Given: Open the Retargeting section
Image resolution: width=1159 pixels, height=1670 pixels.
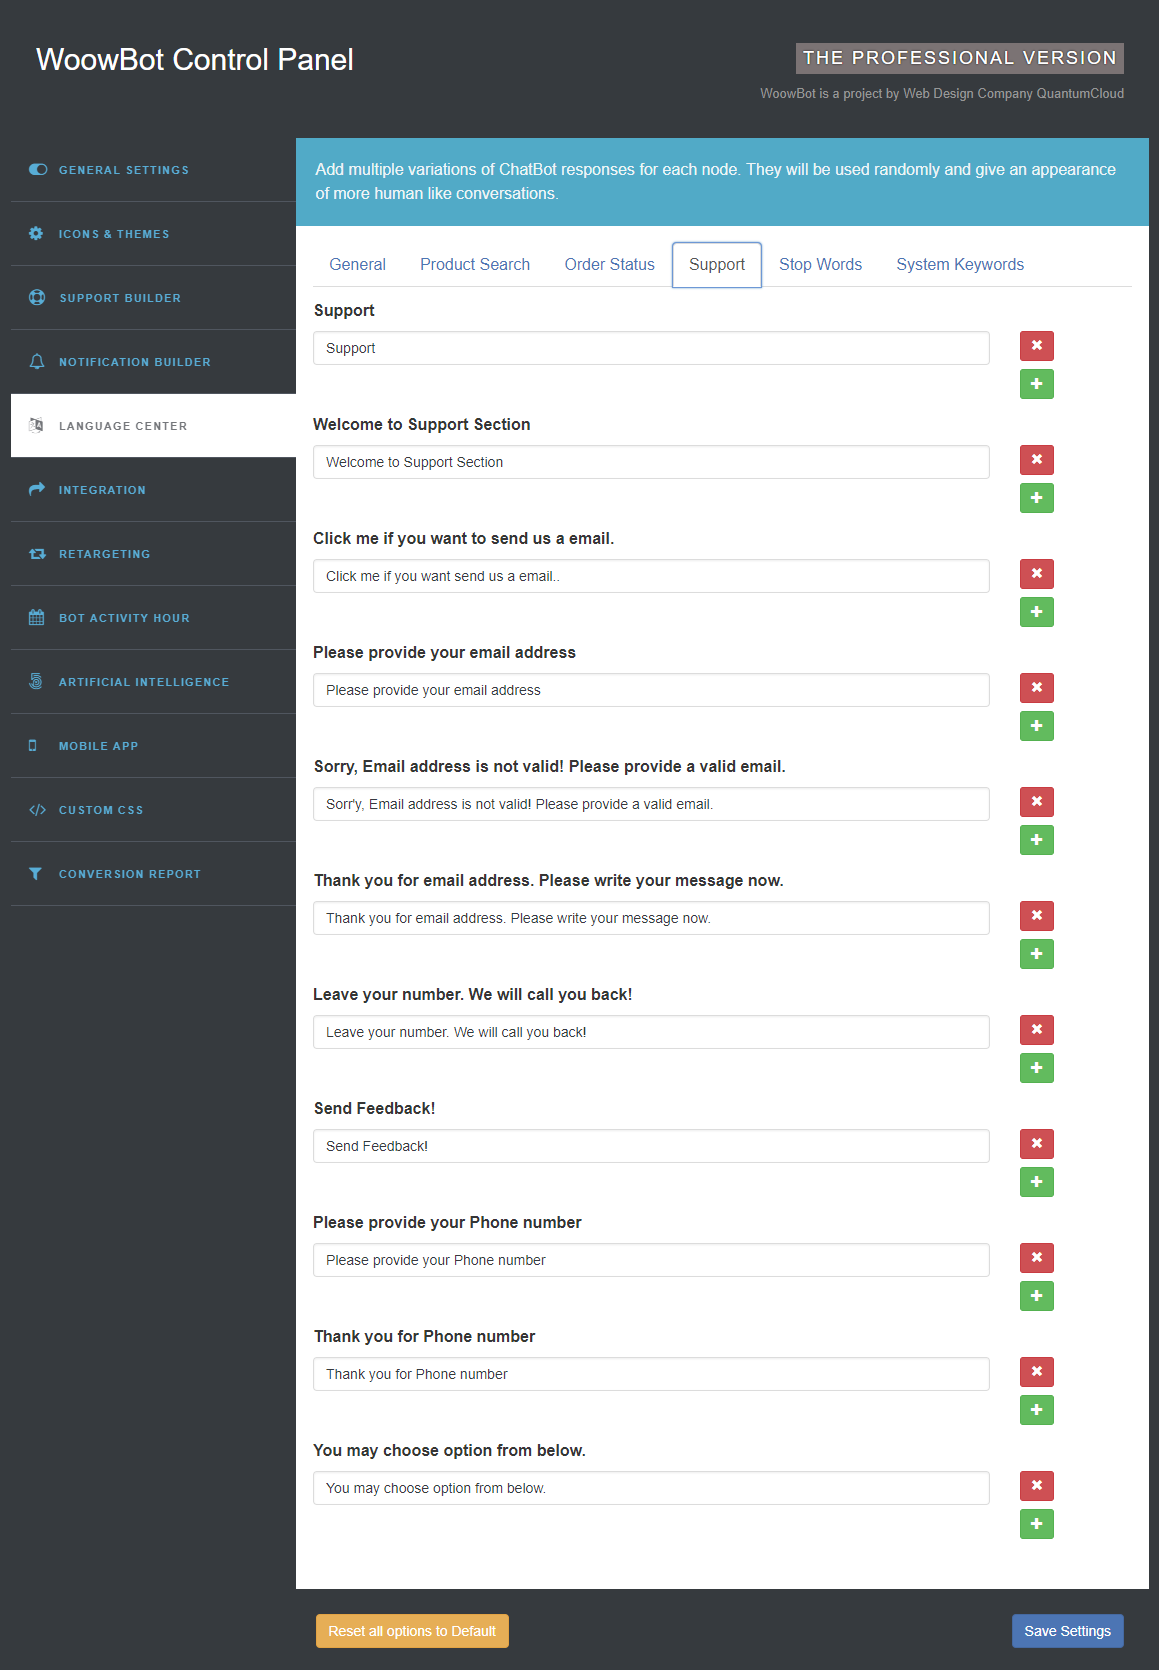Looking at the screenshot, I should pos(153,554).
